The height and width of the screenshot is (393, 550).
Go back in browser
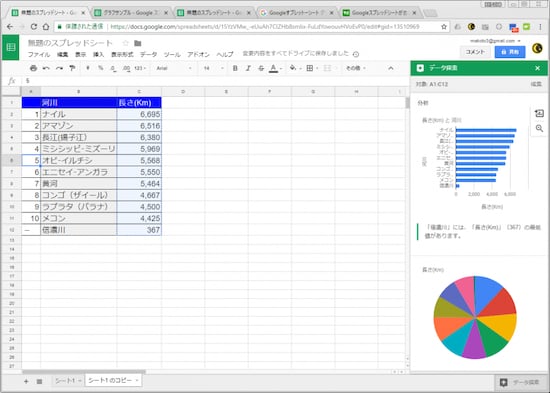(10, 27)
